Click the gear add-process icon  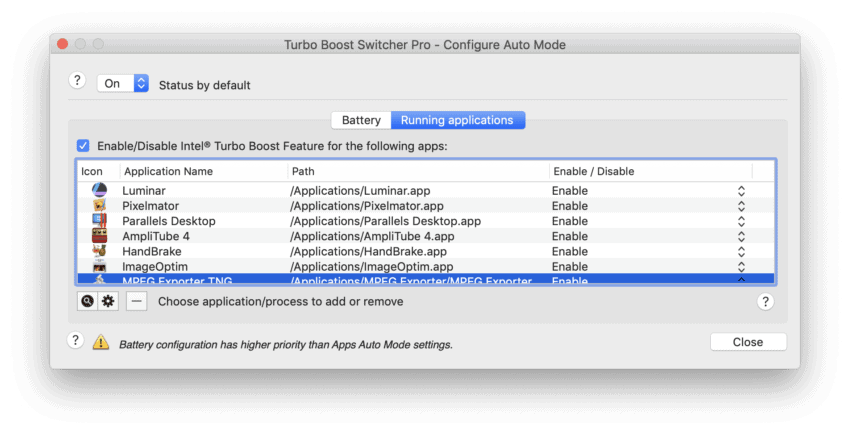click(108, 301)
